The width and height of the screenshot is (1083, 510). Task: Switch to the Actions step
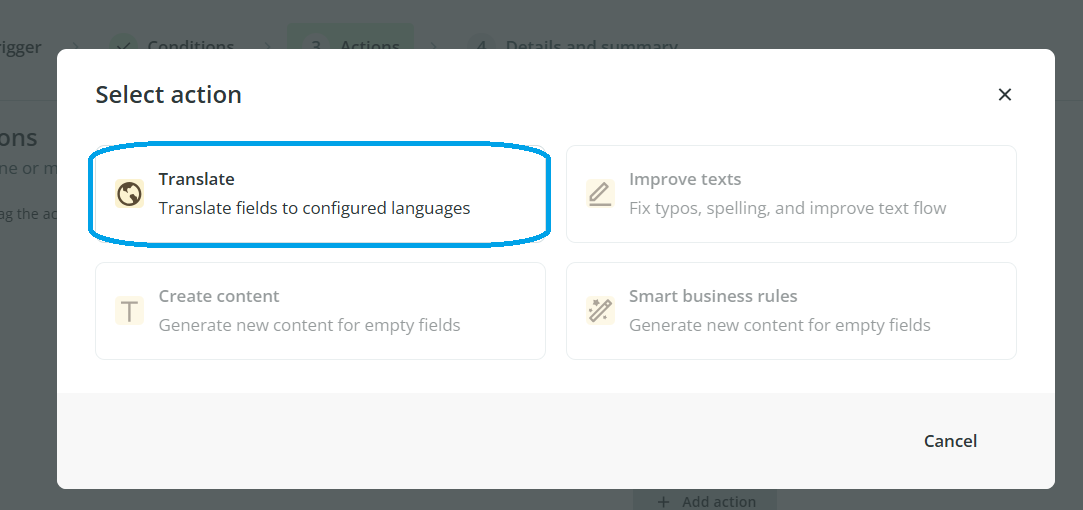click(369, 47)
